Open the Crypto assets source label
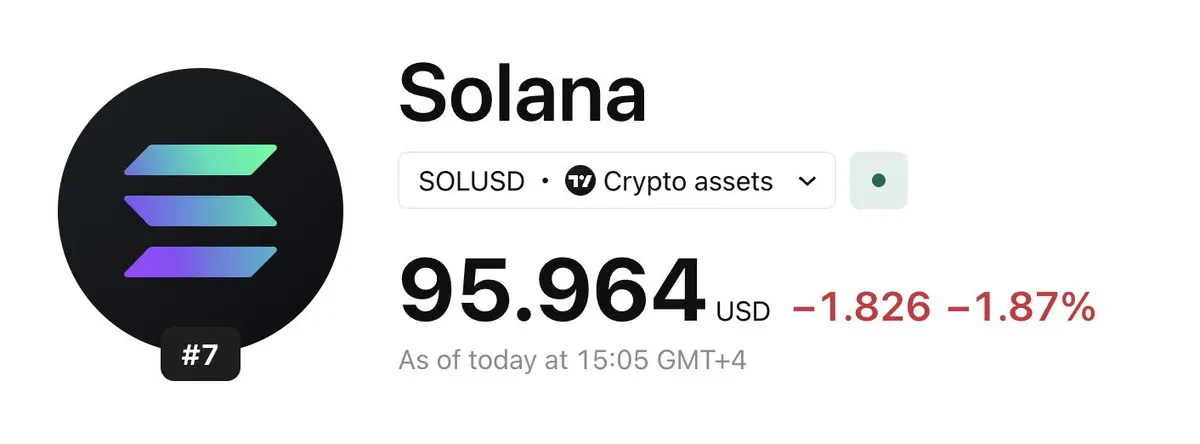The height and width of the screenshot is (444, 1200). tap(688, 181)
